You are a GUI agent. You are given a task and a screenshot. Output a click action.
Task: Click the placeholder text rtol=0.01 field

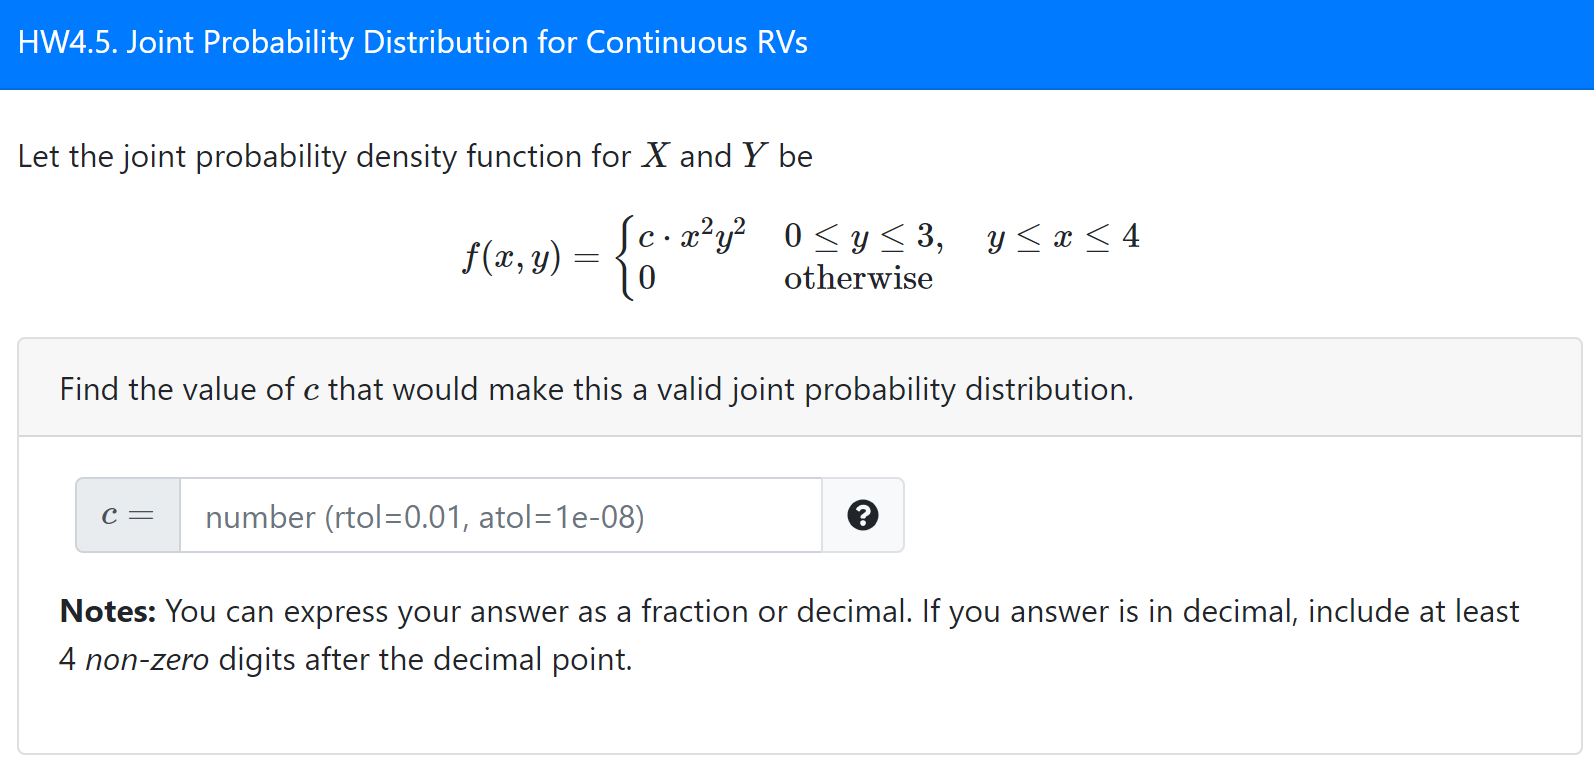coord(424,517)
